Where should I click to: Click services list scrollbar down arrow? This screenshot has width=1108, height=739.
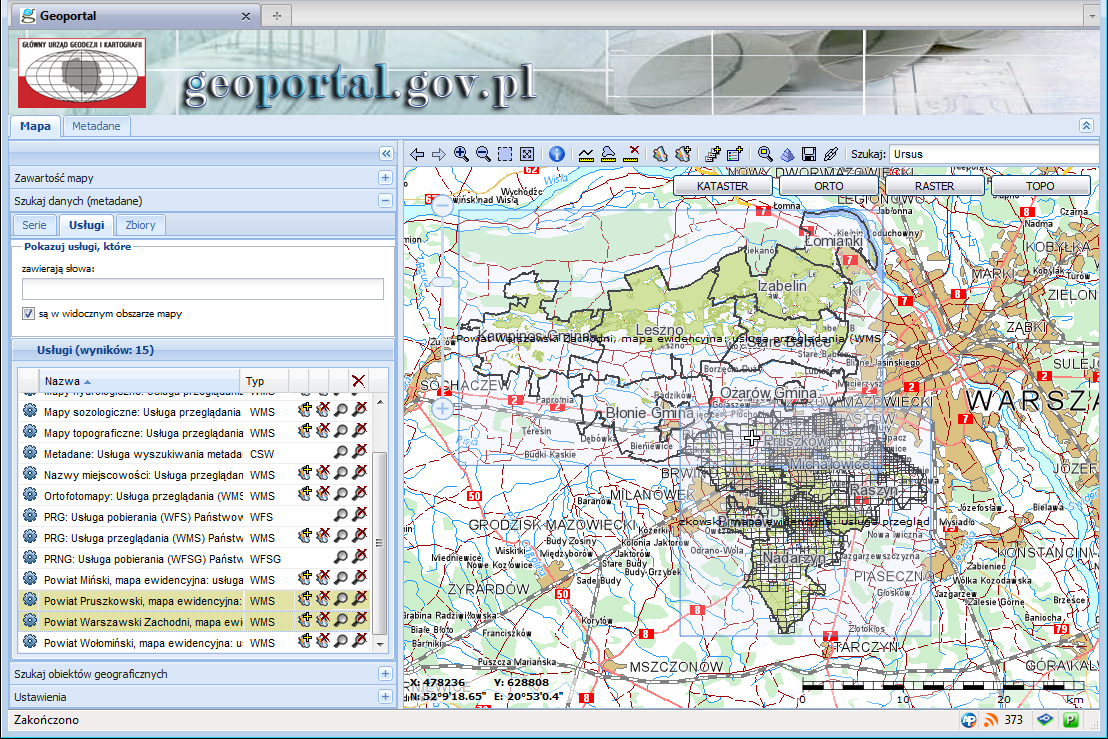[380, 644]
